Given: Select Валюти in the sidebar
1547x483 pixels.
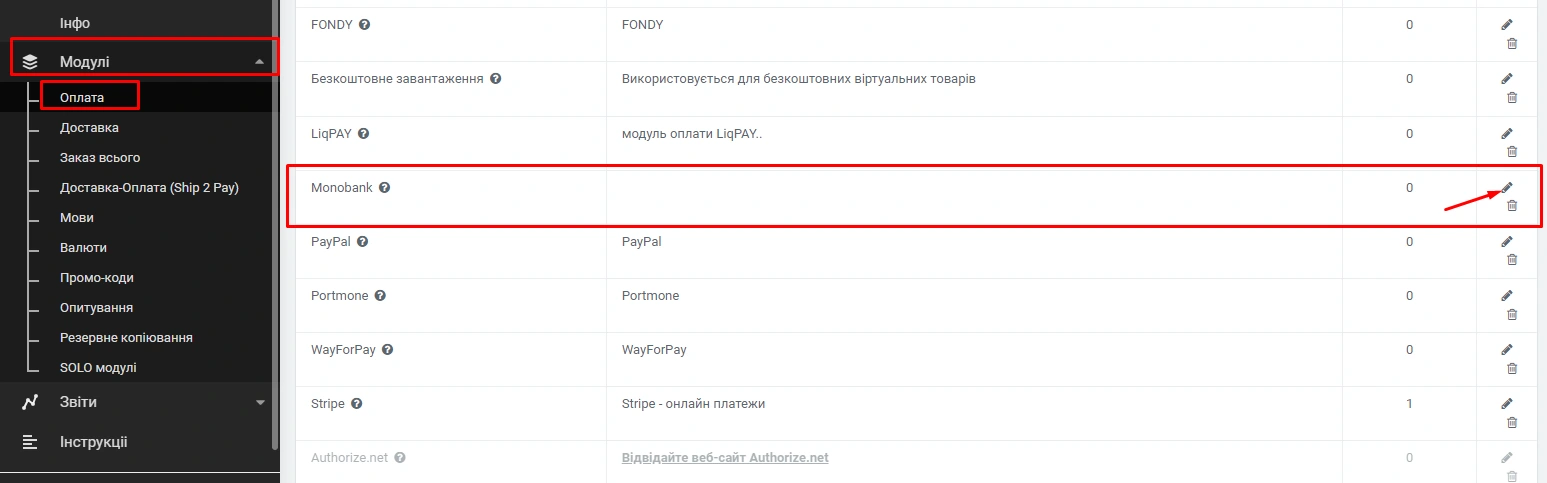Looking at the screenshot, I should (83, 248).
